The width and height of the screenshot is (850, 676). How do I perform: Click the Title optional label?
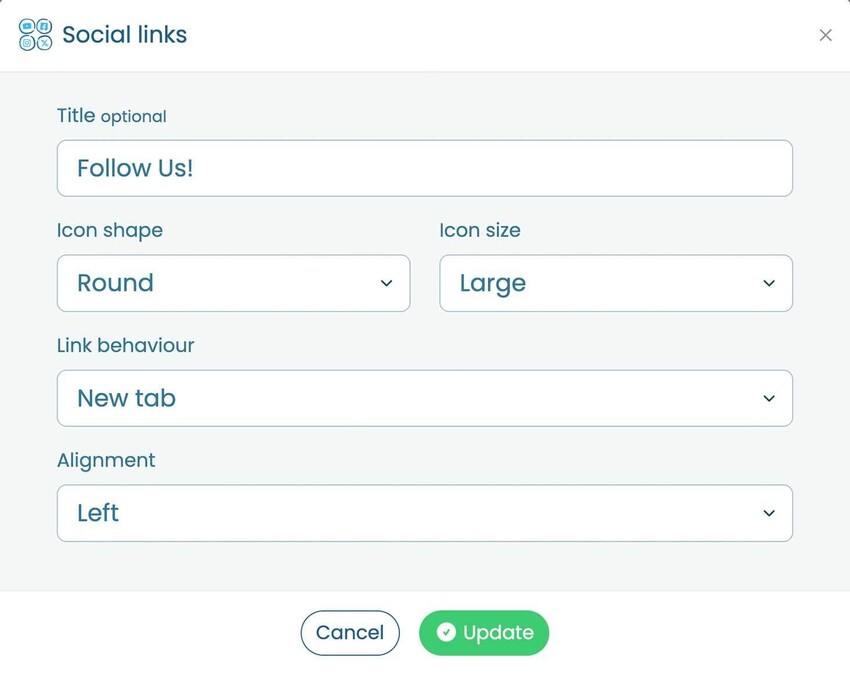pyautogui.click(x=111, y=115)
